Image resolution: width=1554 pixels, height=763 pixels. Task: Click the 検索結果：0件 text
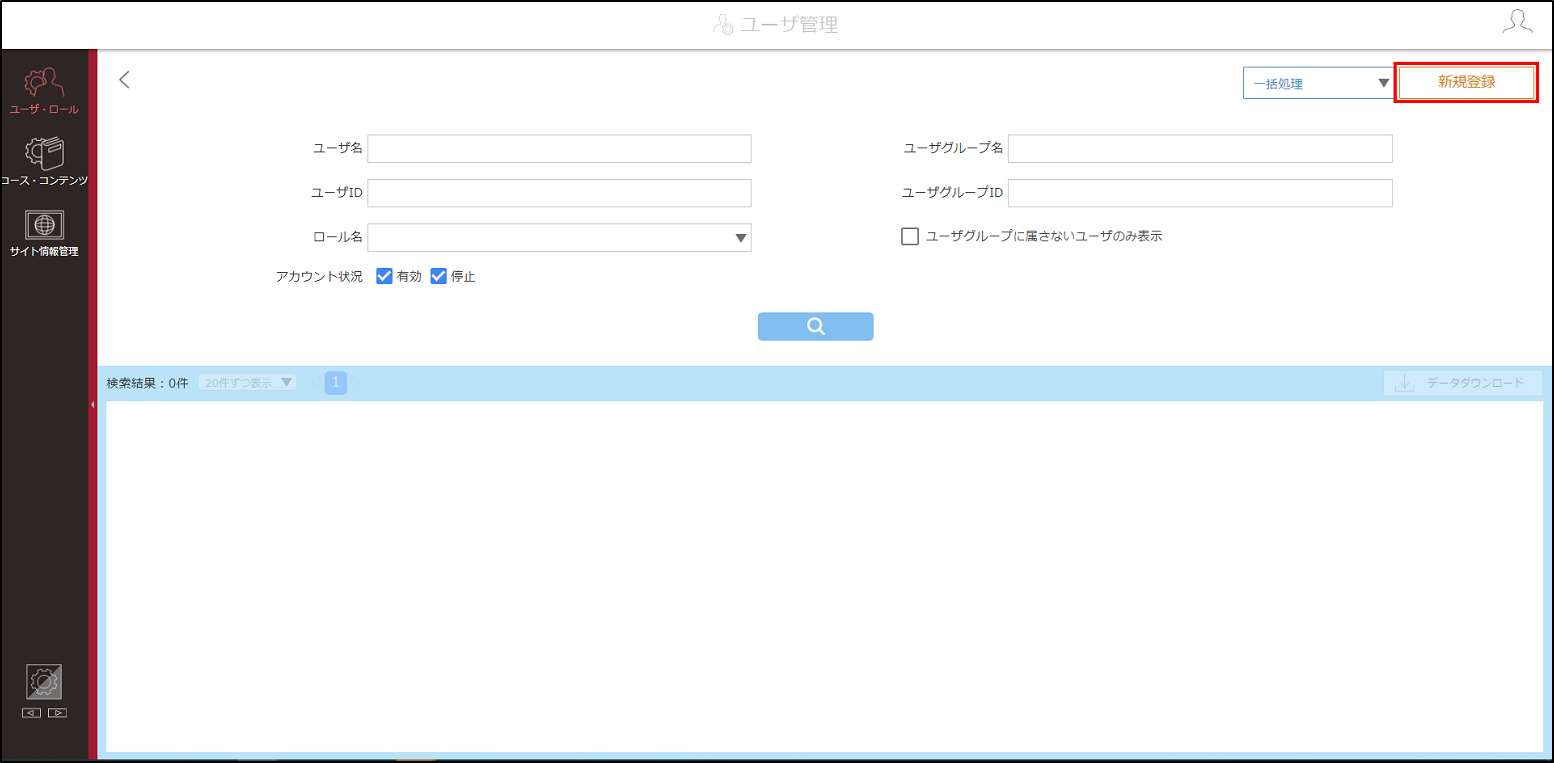(147, 383)
